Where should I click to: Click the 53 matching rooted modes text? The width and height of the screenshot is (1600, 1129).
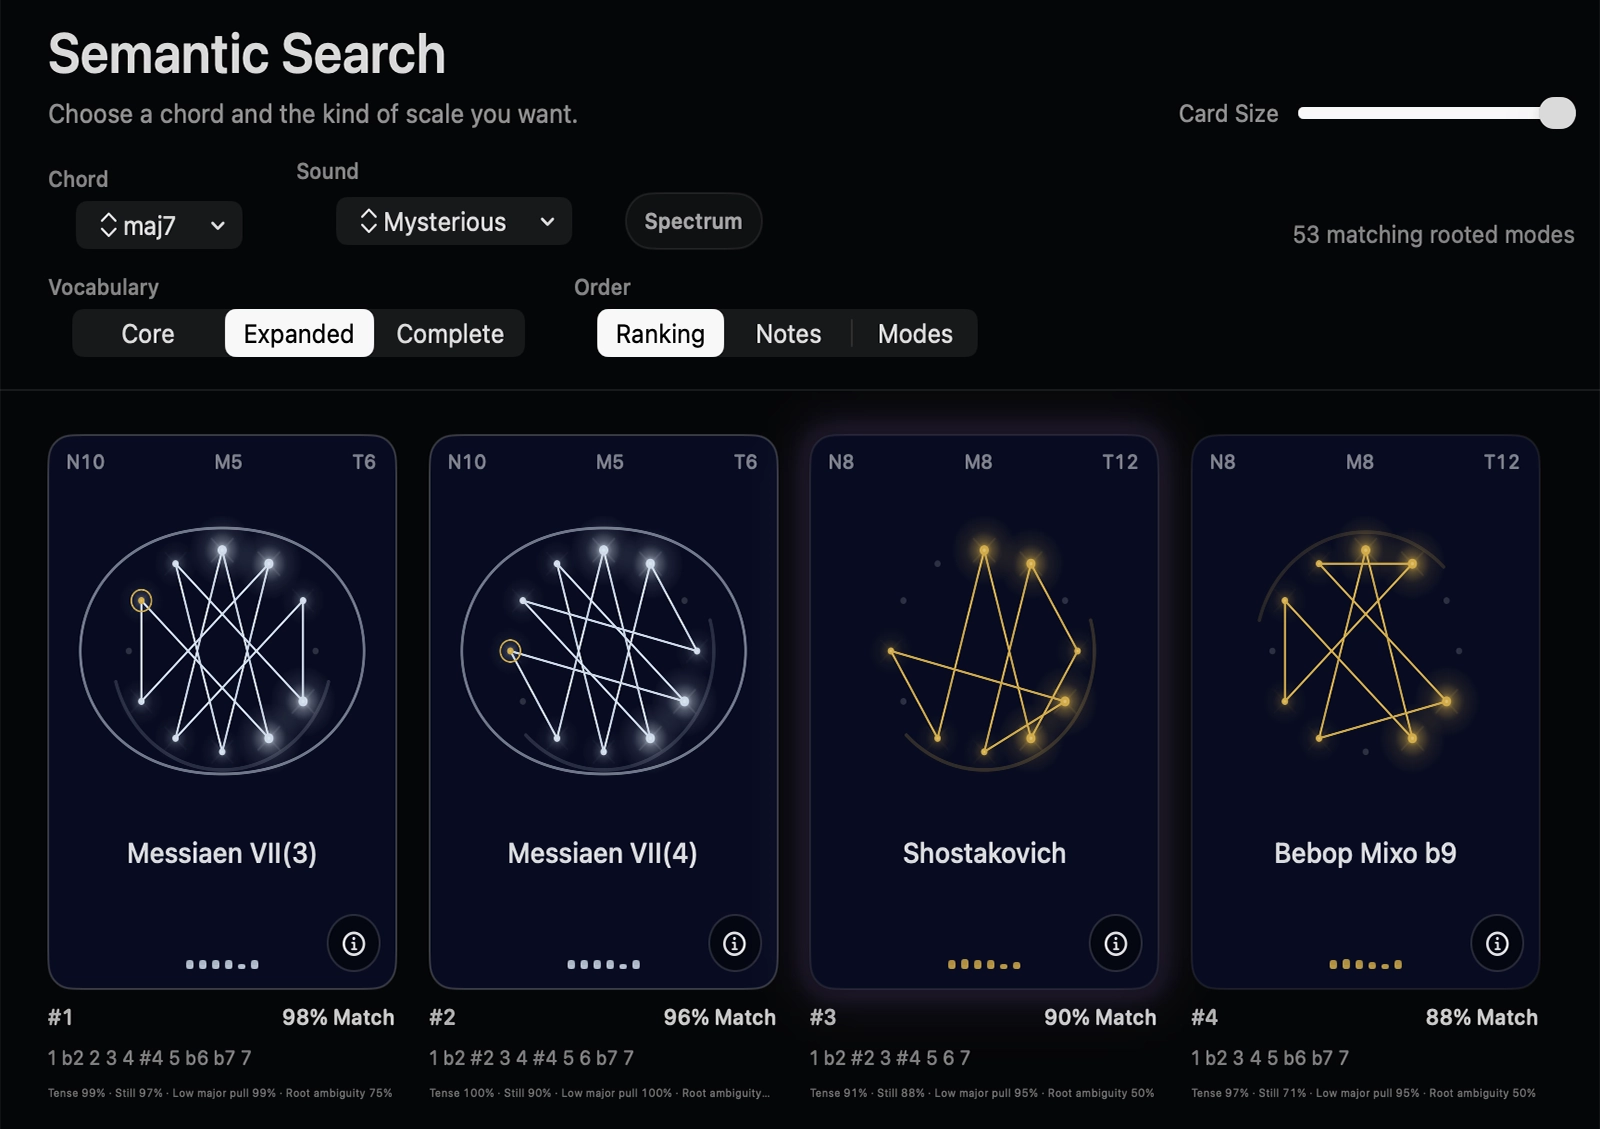[x=1433, y=234]
